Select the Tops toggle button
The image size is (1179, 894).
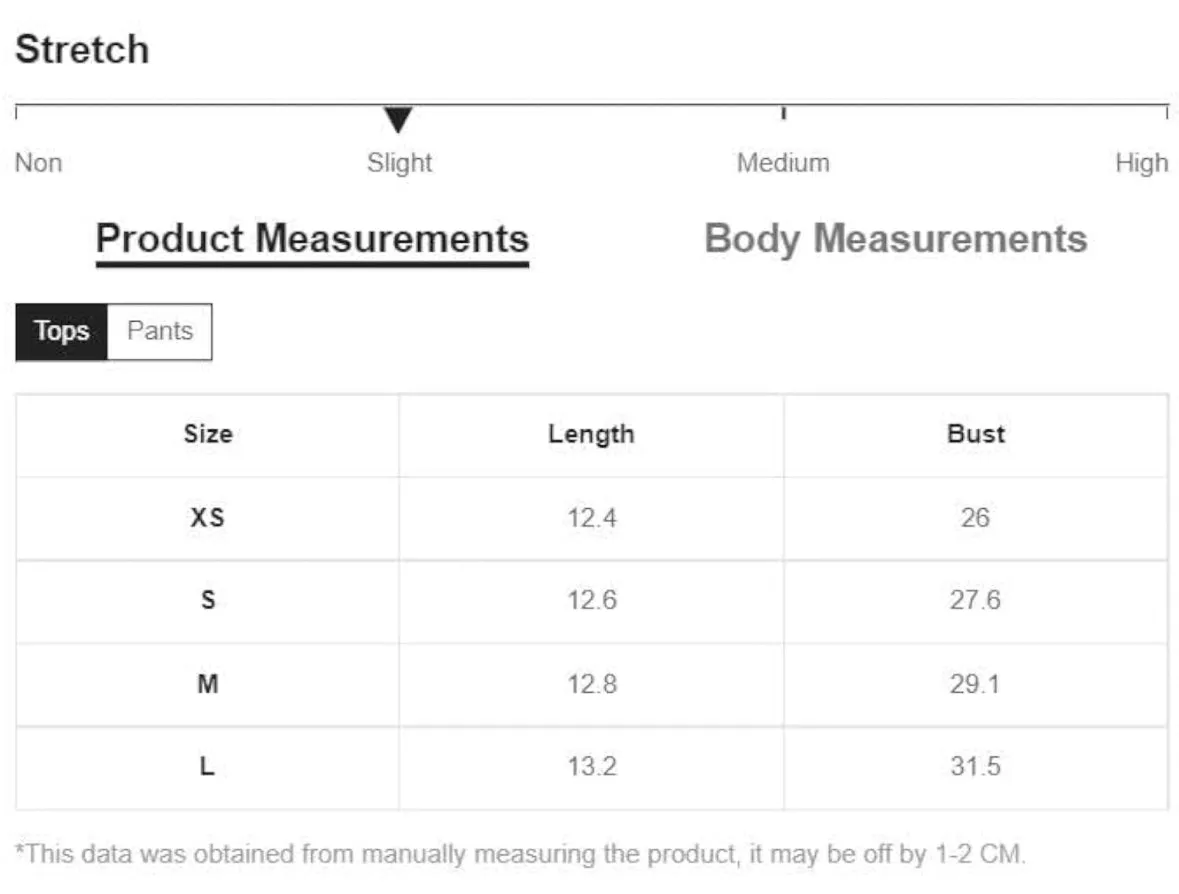coord(62,332)
